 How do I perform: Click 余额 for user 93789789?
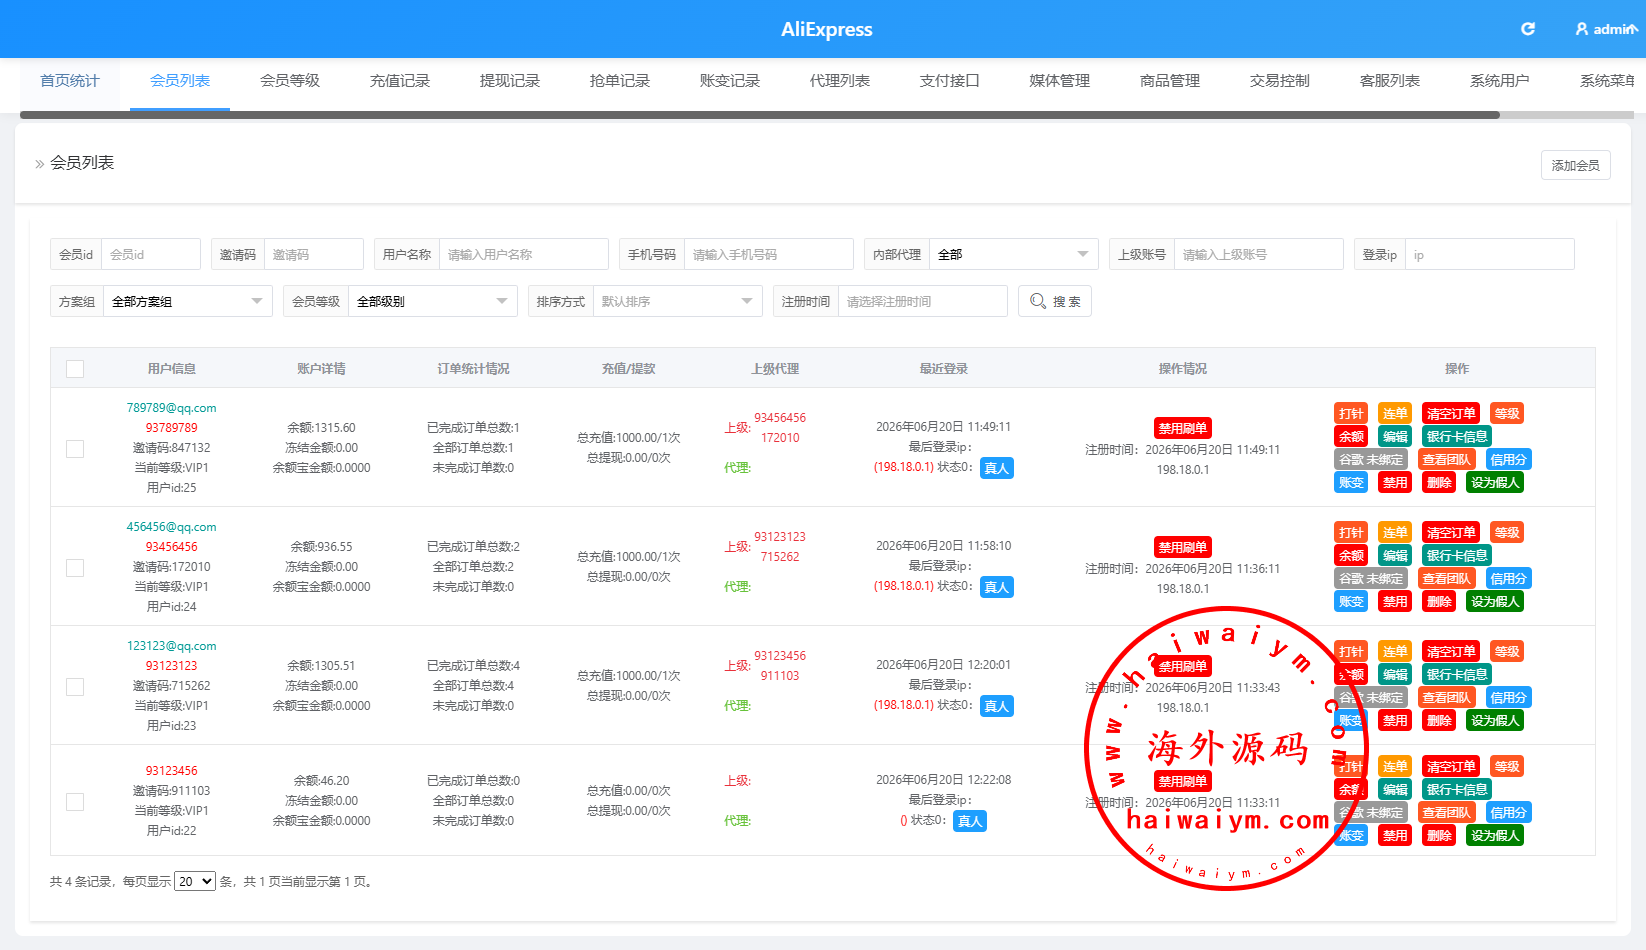click(1351, 437)
